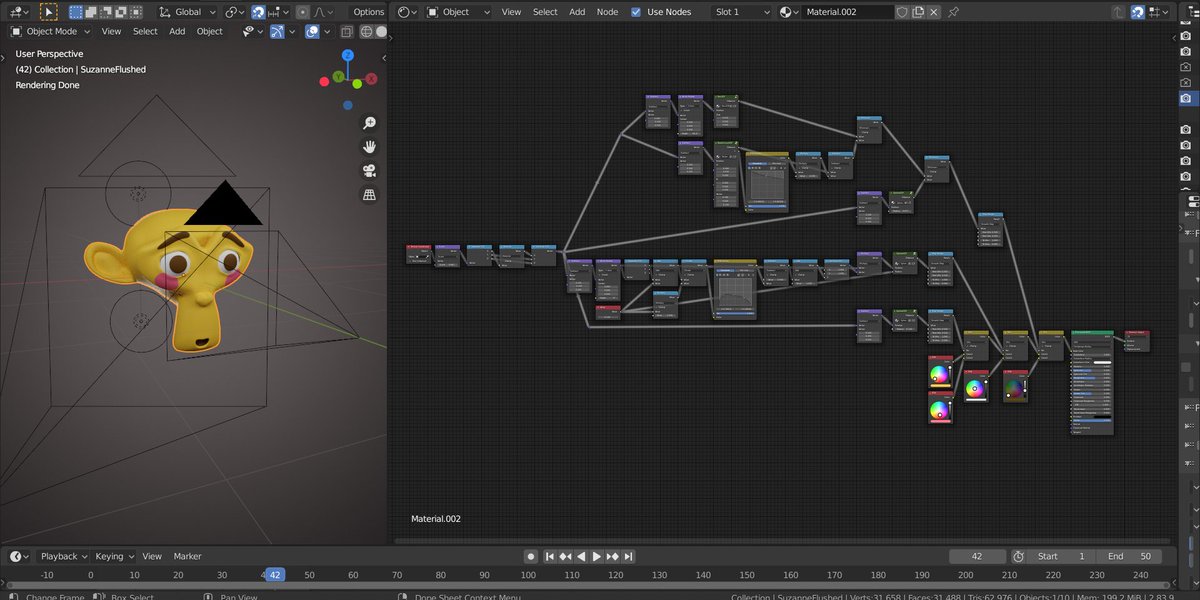Screen dimensions: 1200x600
Task: Open the Slot 1 material slot dropdown
Action: [741, 12]
